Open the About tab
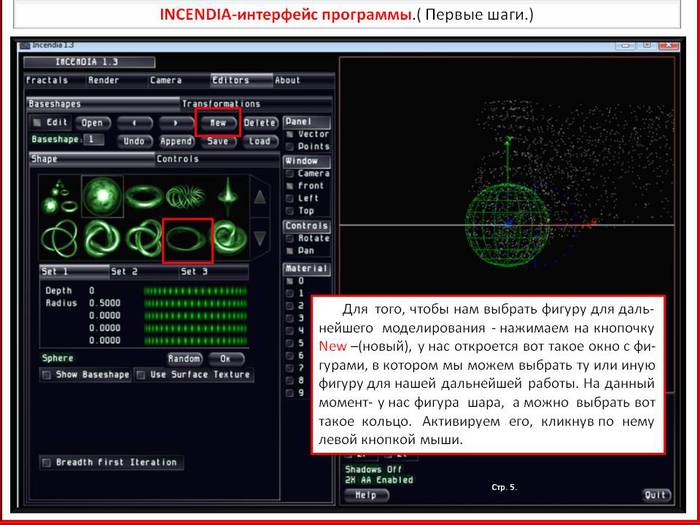700x525 pixels. [303, 80]
